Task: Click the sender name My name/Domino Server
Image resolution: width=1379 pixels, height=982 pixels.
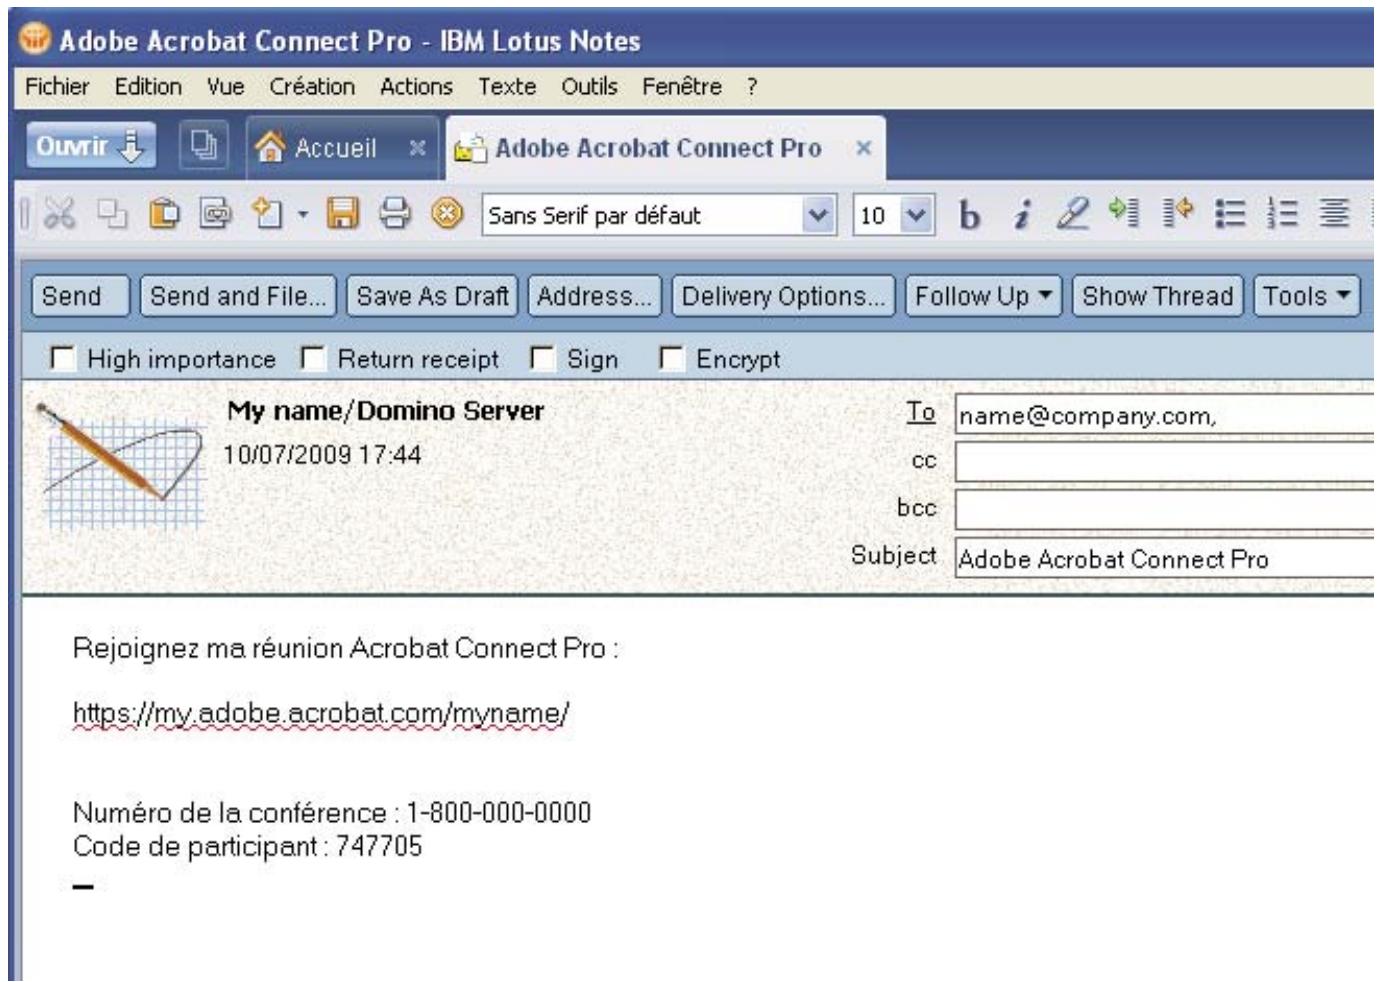Action: click(385, 411)
